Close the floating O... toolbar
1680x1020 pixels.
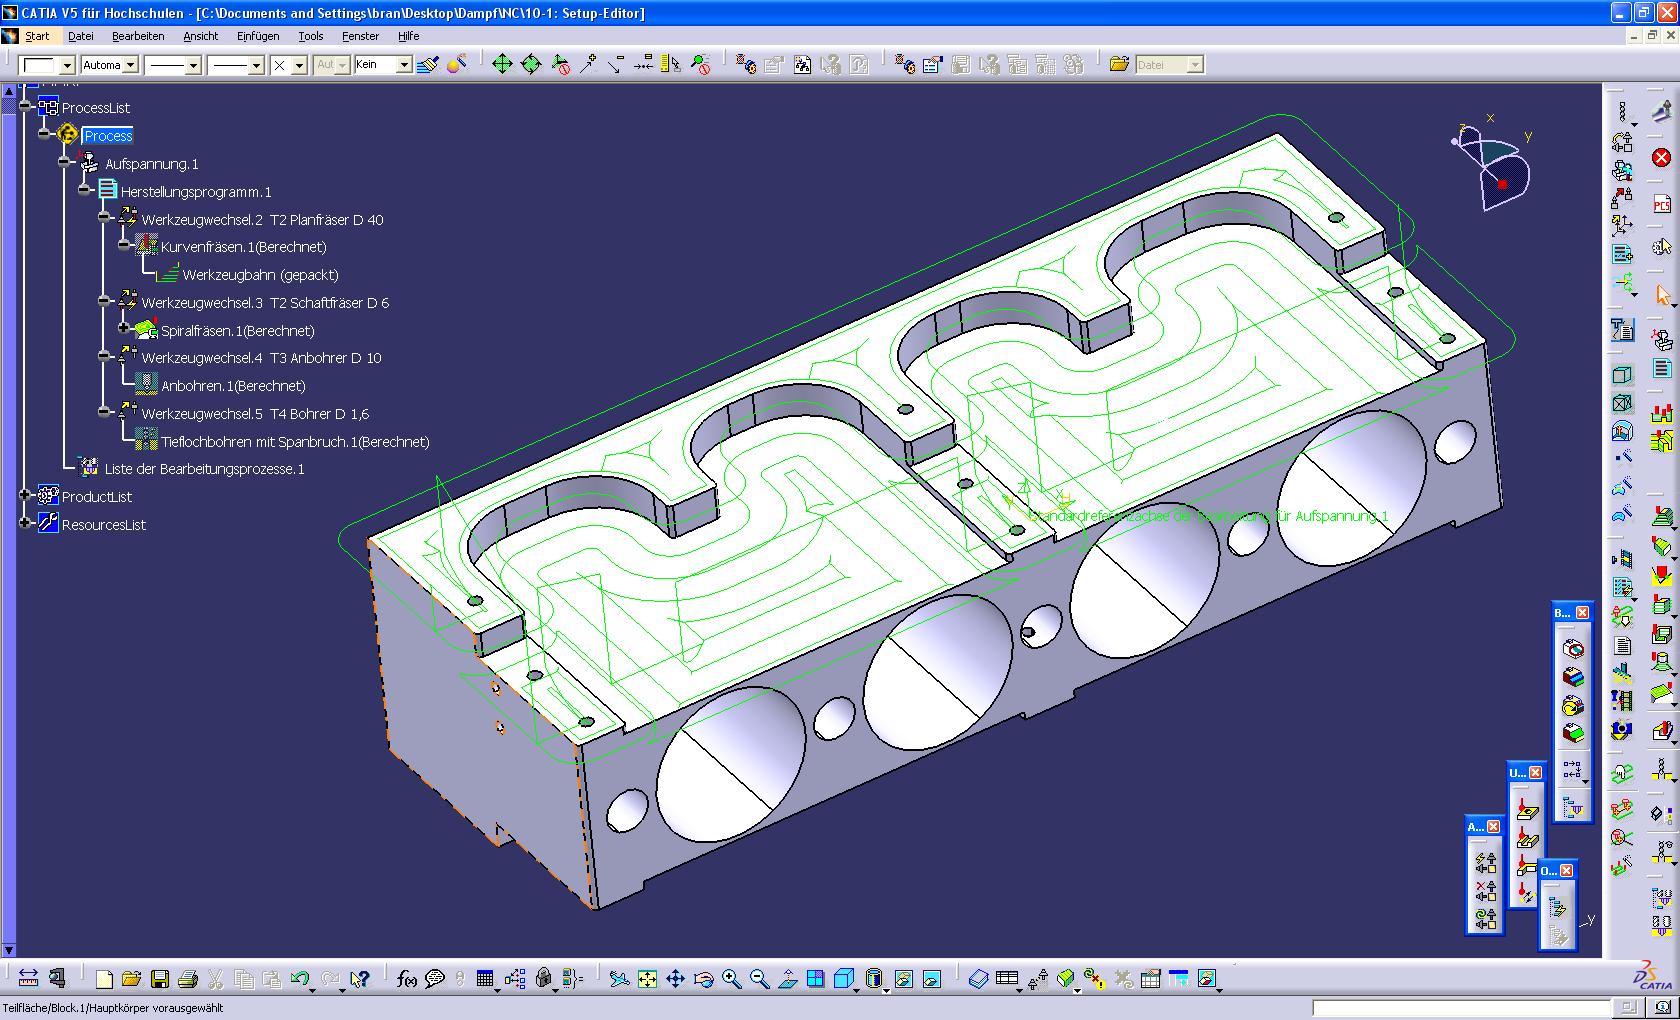pyautogui.click(x=1567, y=871)
